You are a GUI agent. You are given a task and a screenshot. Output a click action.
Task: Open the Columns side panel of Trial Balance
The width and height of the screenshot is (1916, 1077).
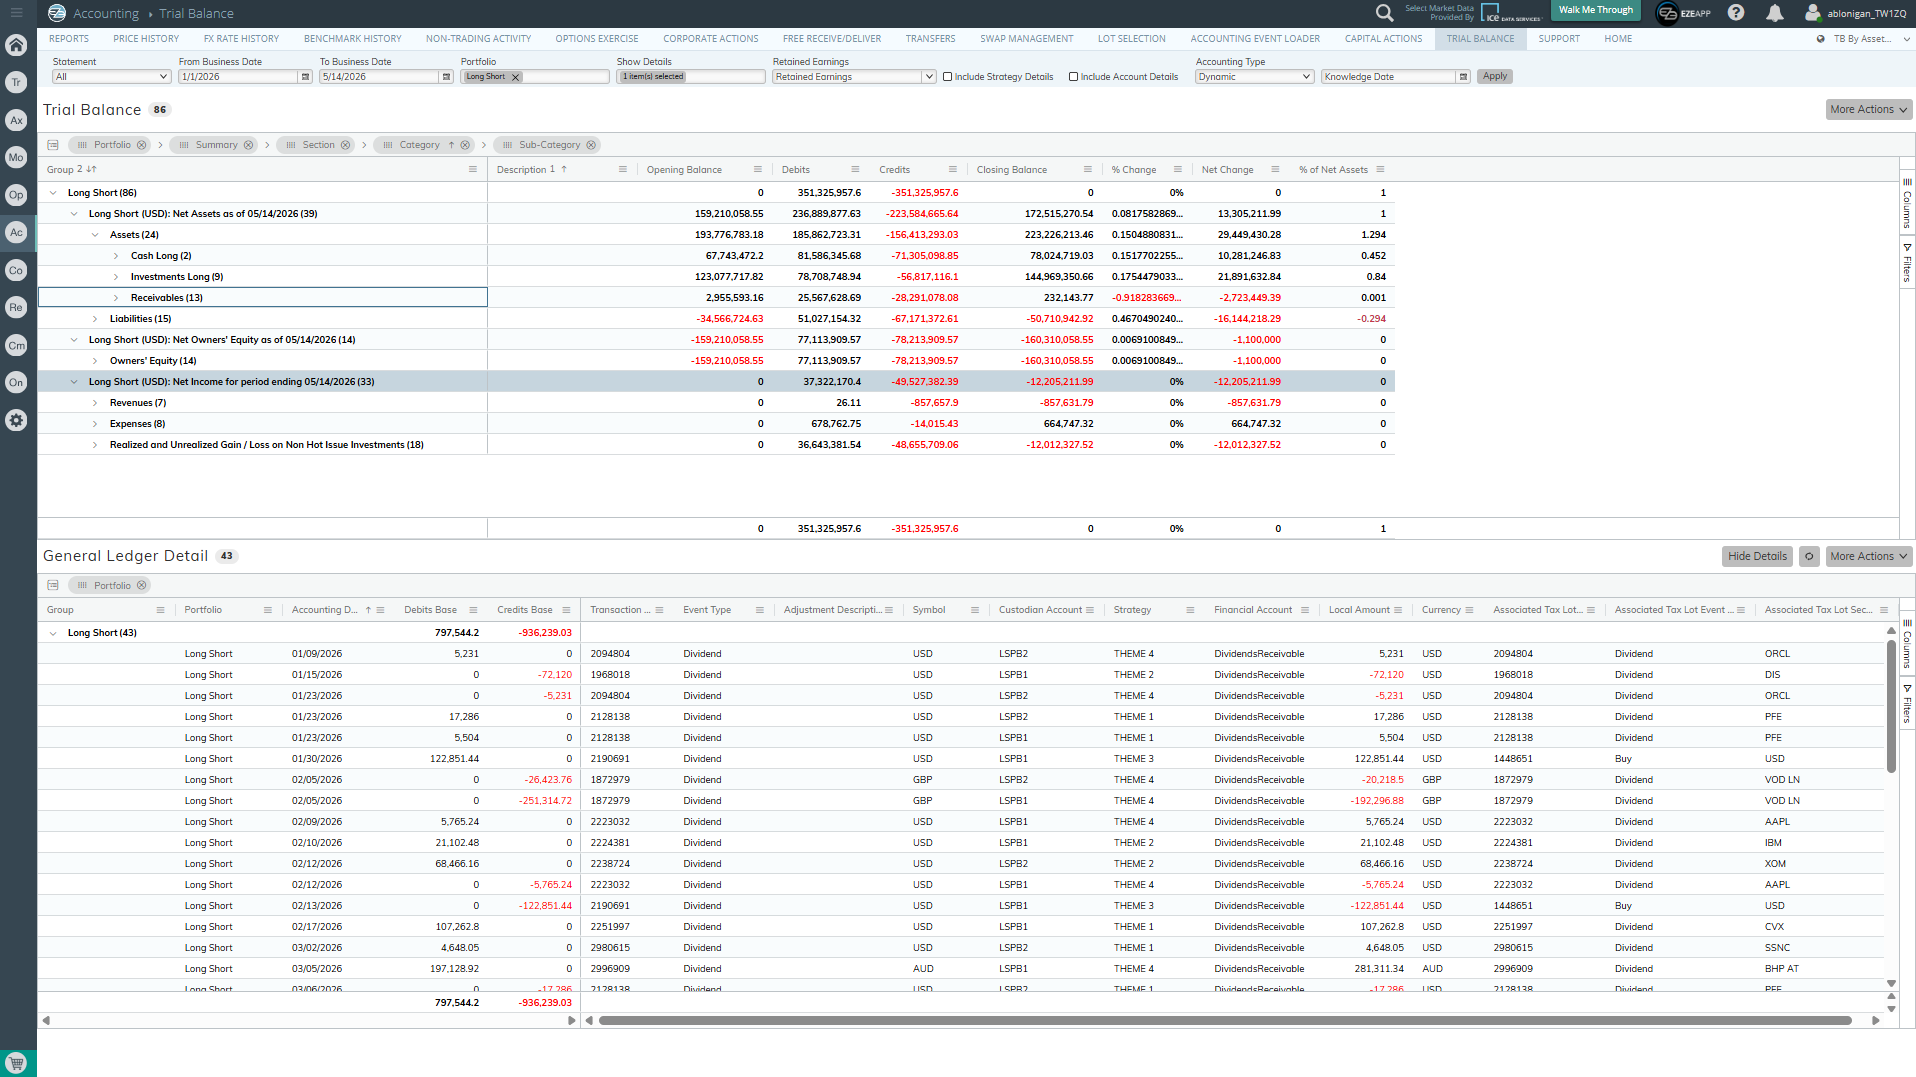pos(1907,204)
